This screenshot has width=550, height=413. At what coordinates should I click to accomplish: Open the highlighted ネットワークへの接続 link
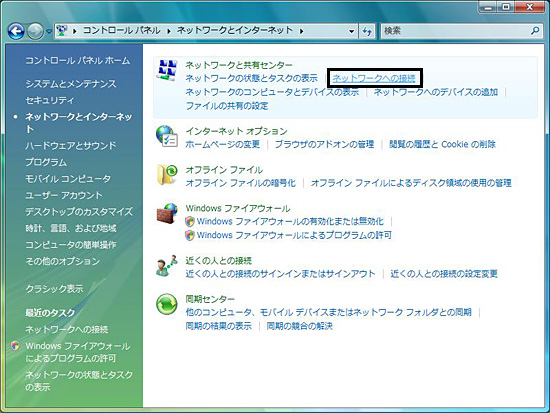tap(374, 78)
